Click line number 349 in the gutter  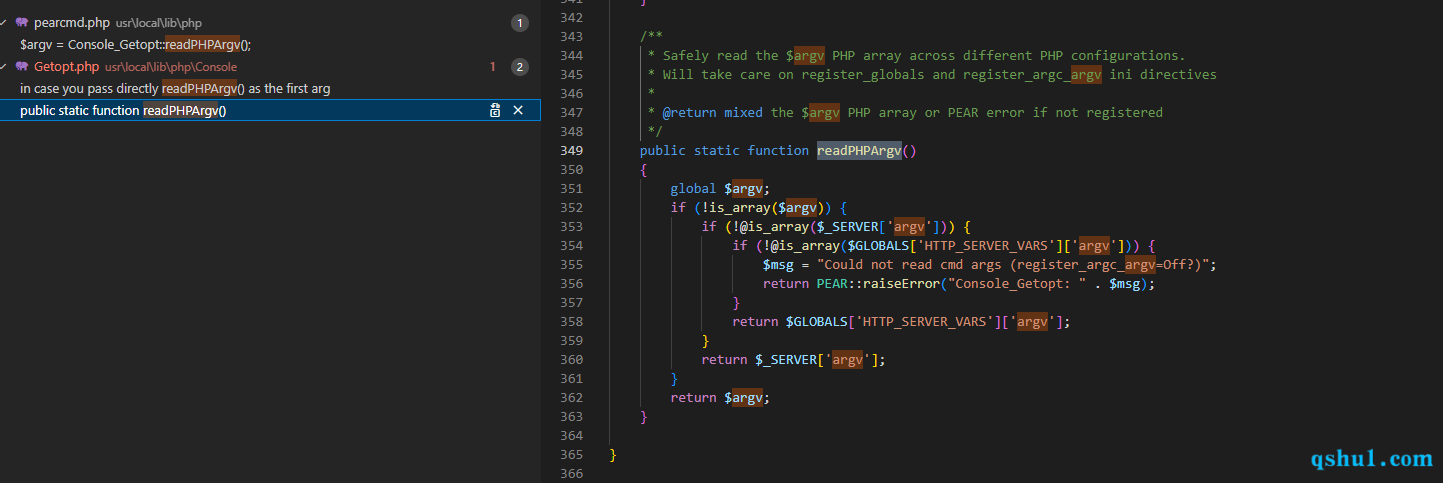point(571,150)
